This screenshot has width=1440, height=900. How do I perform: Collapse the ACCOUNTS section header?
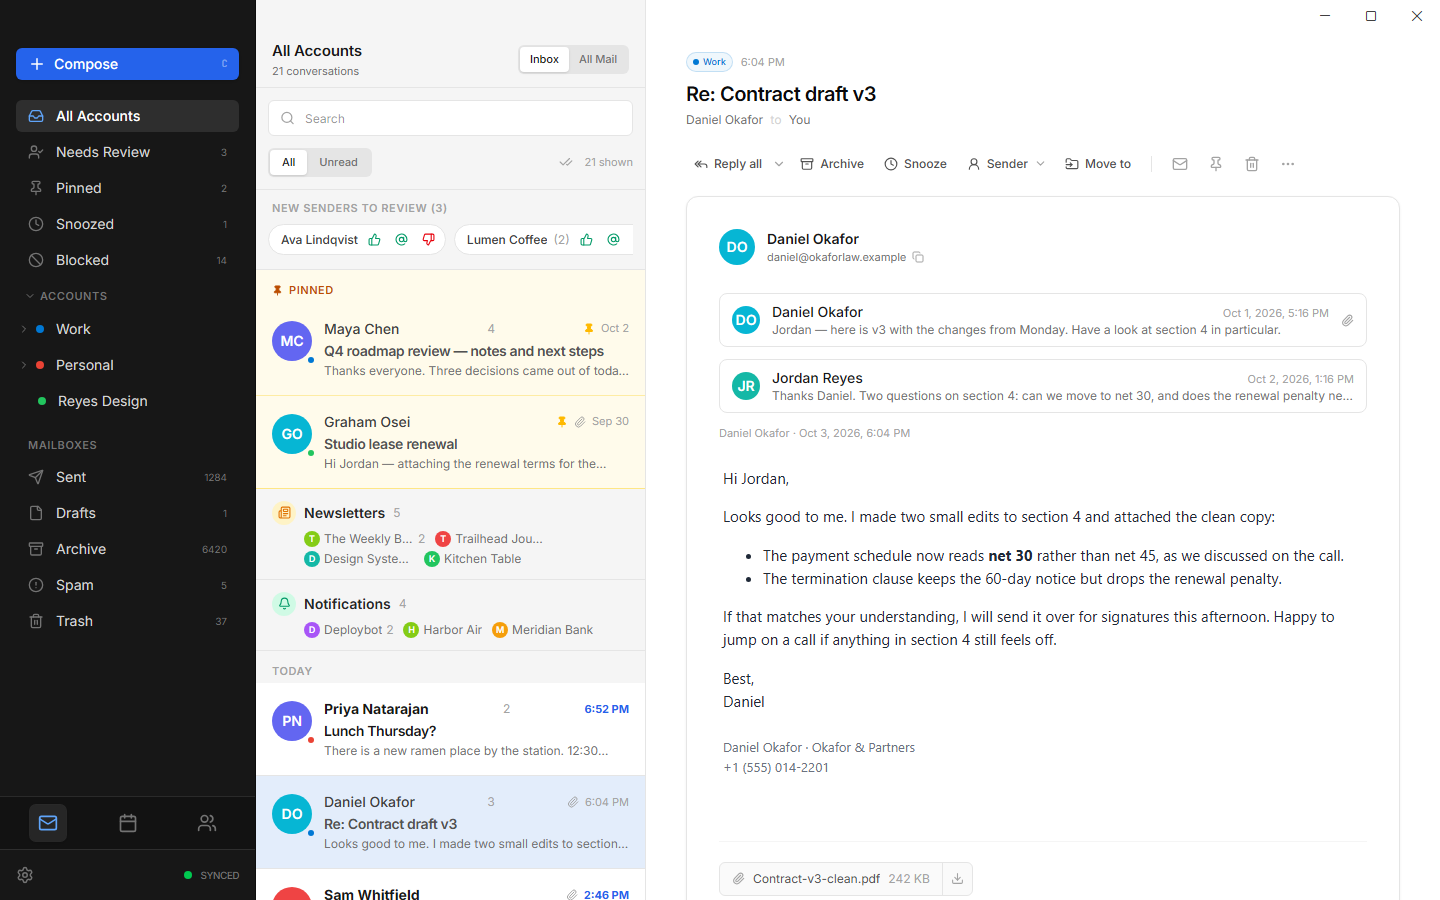tap(66, 296)
